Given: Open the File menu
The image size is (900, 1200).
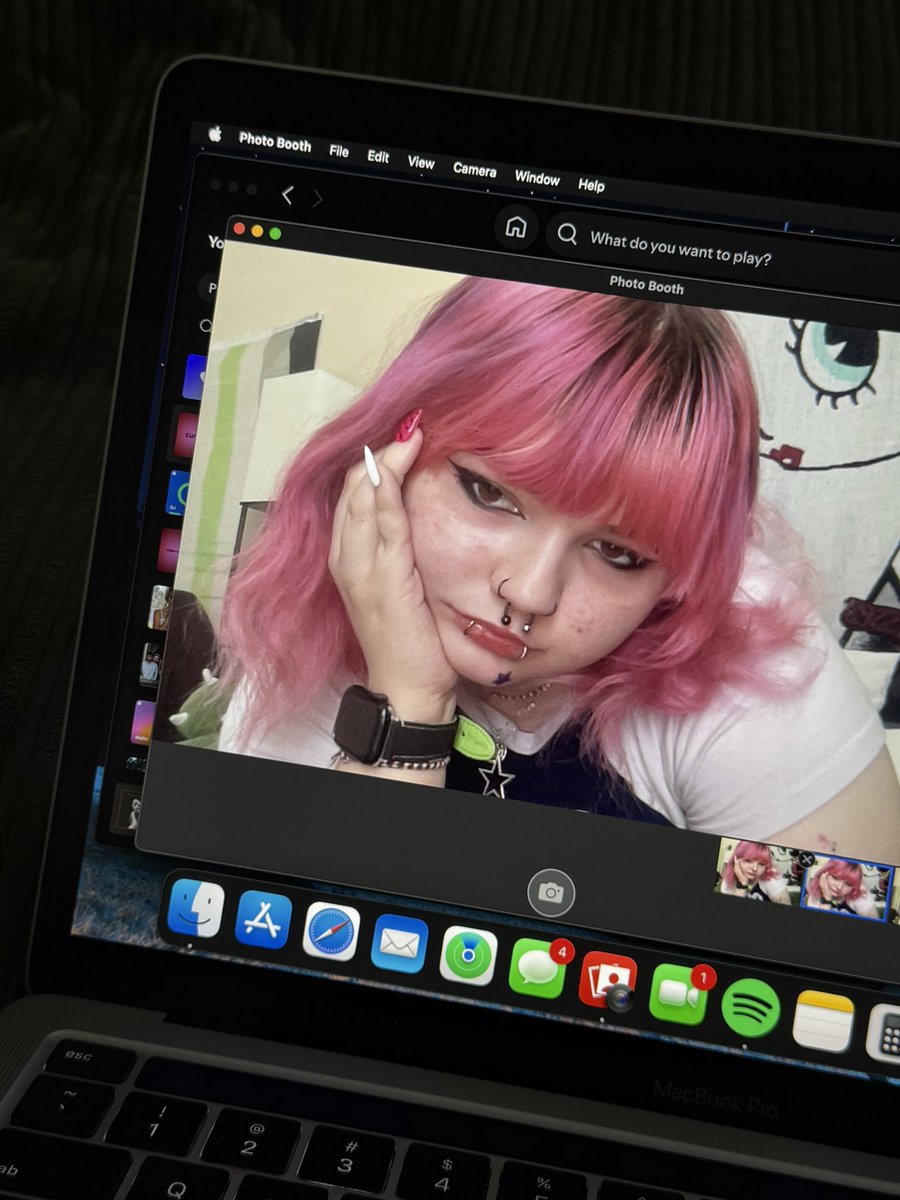Looking at the screenshot, I should pos(339,151).
